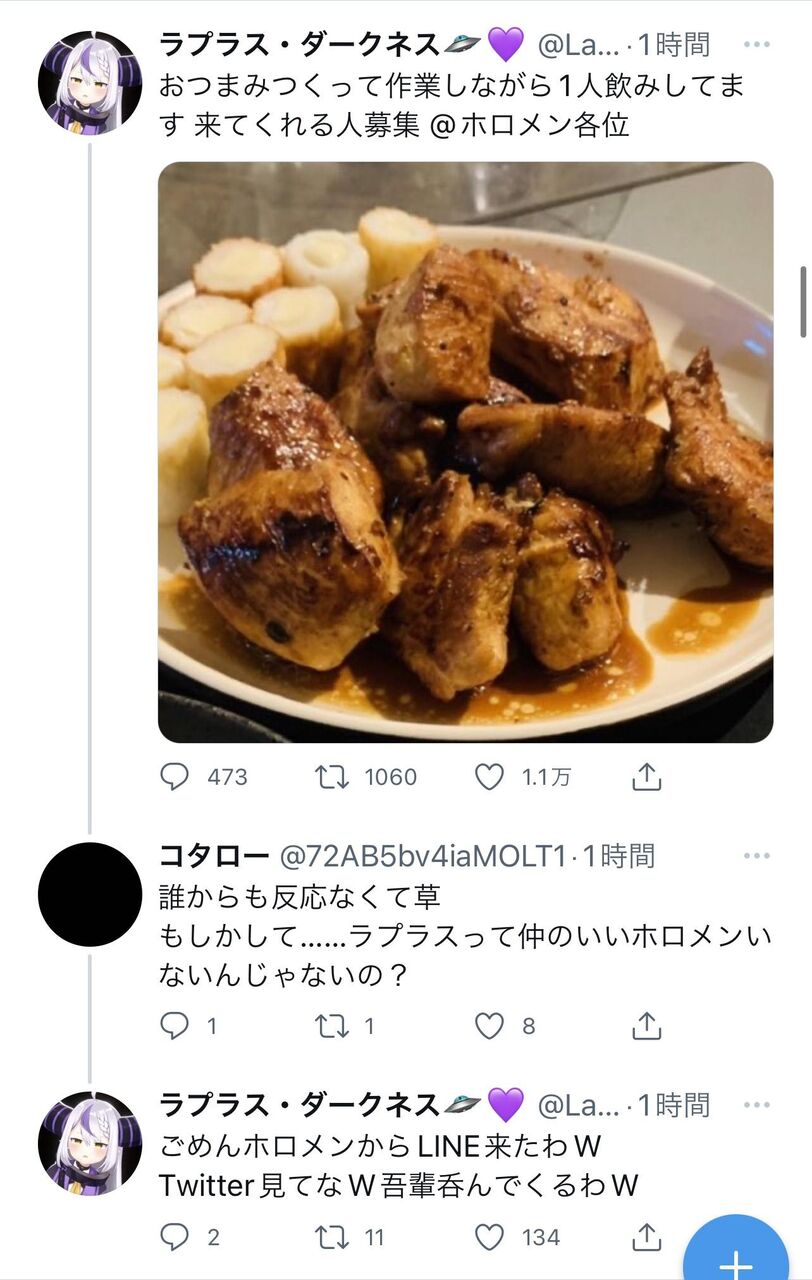Like コタロー's reply with 8 likes
This screenshot has height=1280, width=812.
pos(489,1025)
